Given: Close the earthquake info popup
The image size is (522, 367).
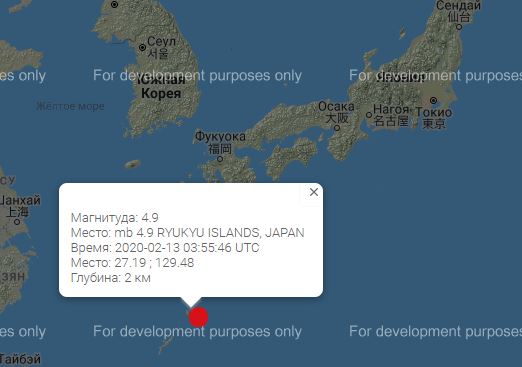Looking at the screenshot, I should coord(314,192).
